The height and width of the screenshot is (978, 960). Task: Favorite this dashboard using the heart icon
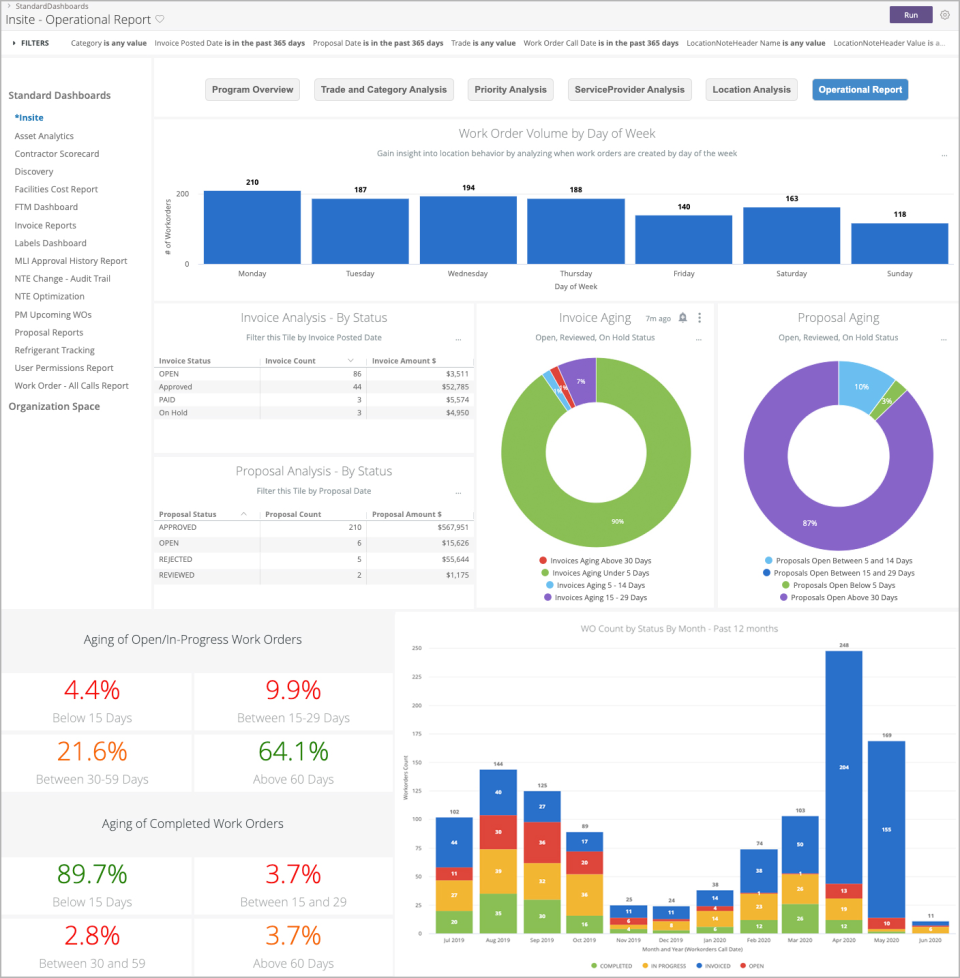click(x=158, y=18)
